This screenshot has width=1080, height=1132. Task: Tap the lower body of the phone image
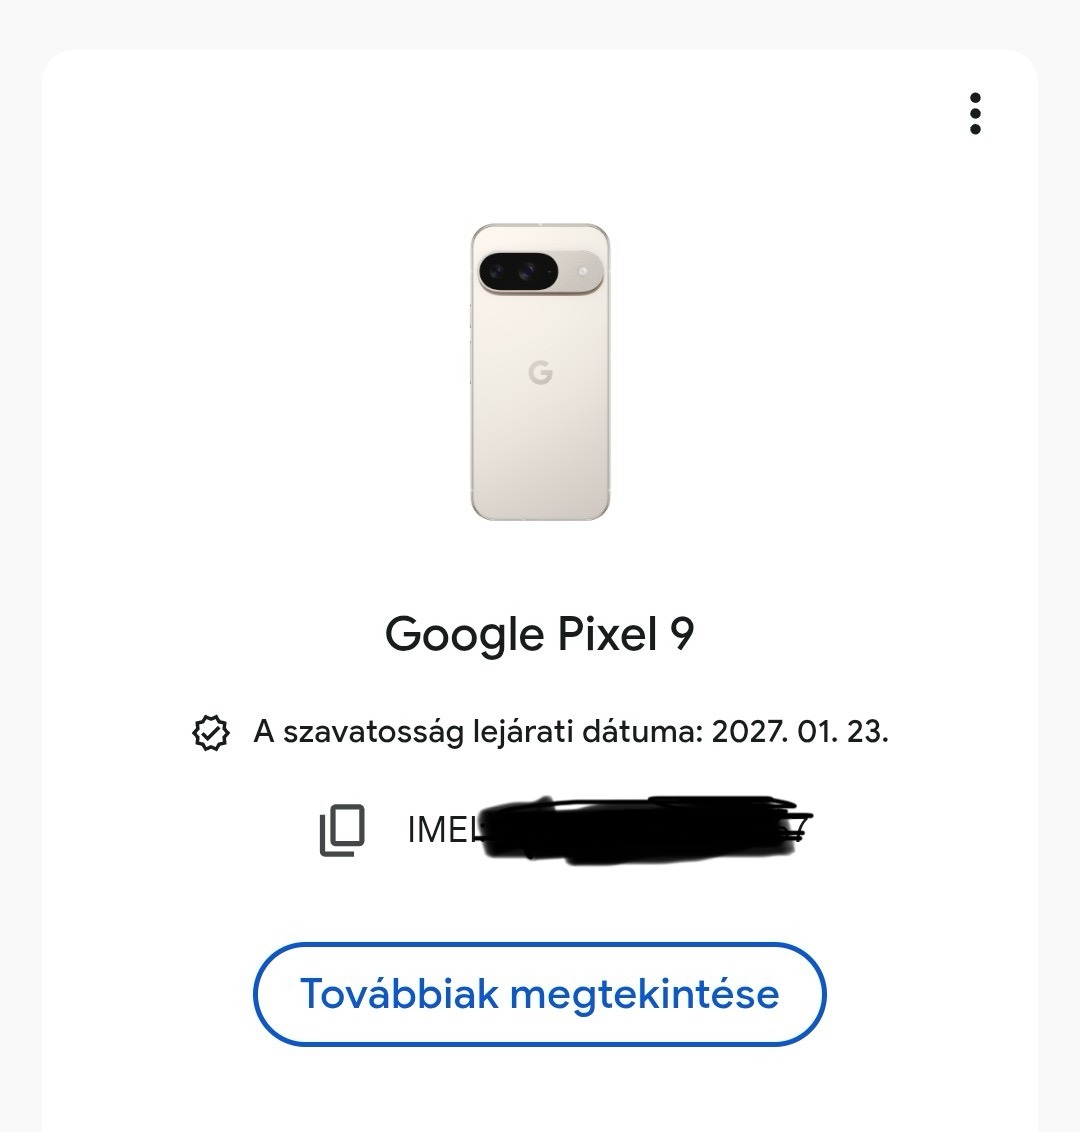click(x=540, y=460)
